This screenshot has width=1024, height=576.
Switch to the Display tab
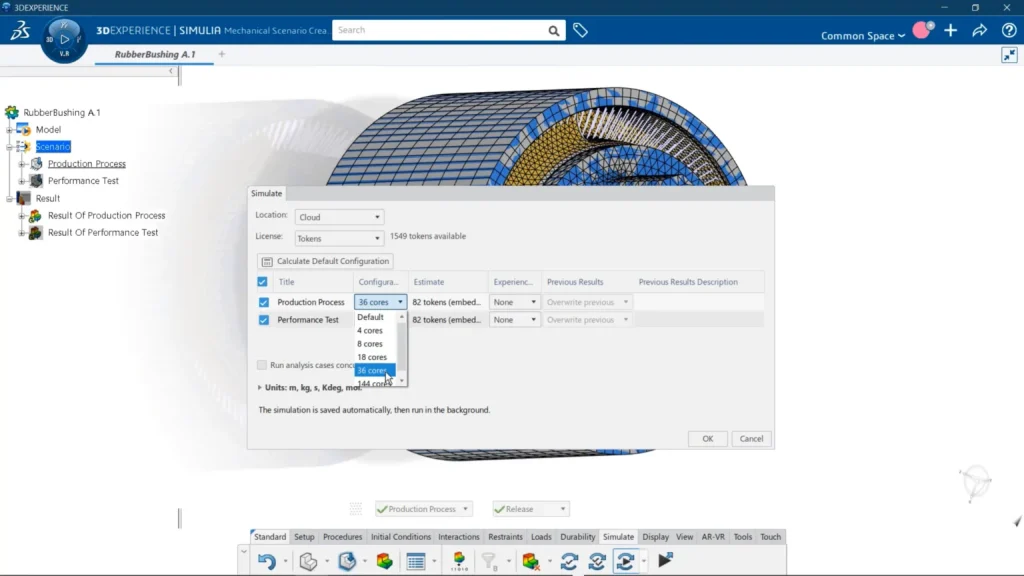pos(655,537)
